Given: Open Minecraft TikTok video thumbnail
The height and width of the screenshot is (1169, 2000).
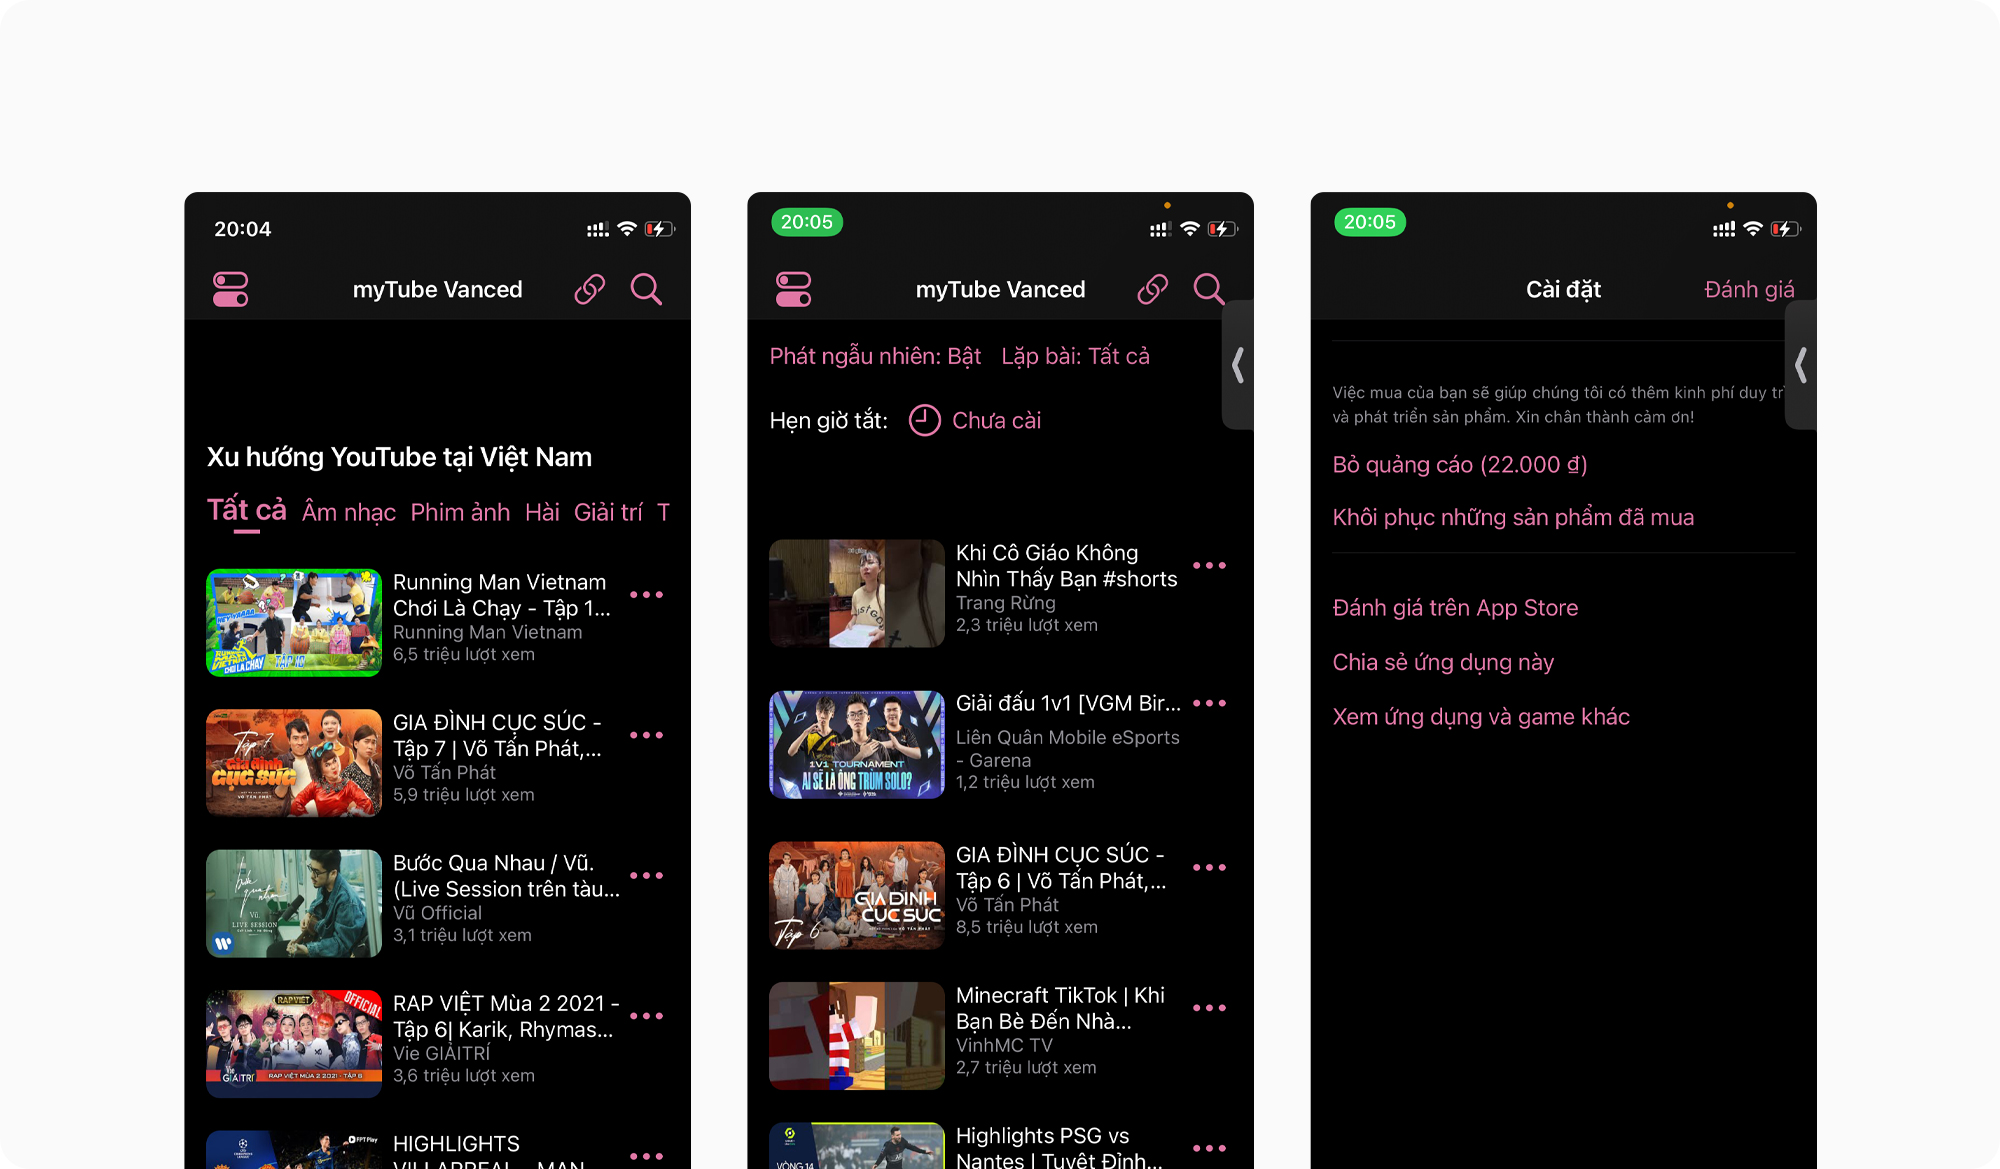Looking at the screenshot, I should pos(857,1036).
